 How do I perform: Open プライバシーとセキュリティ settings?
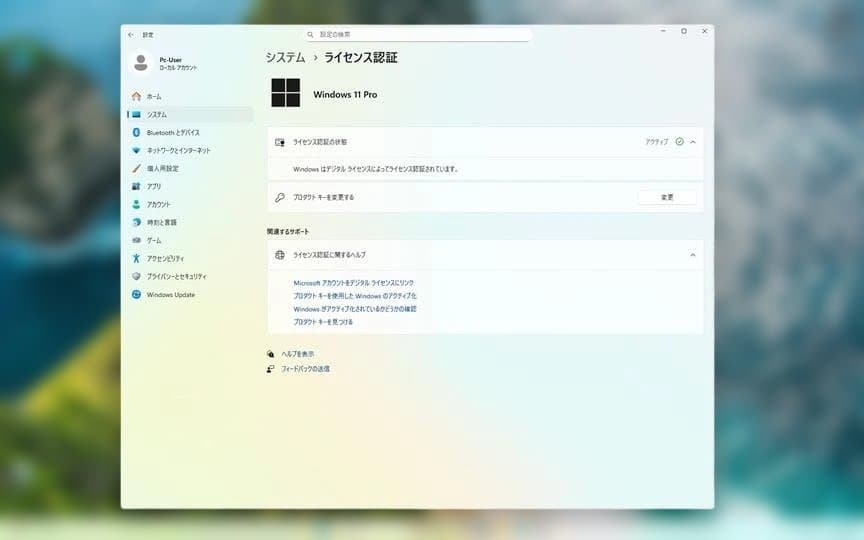(176, 276)
